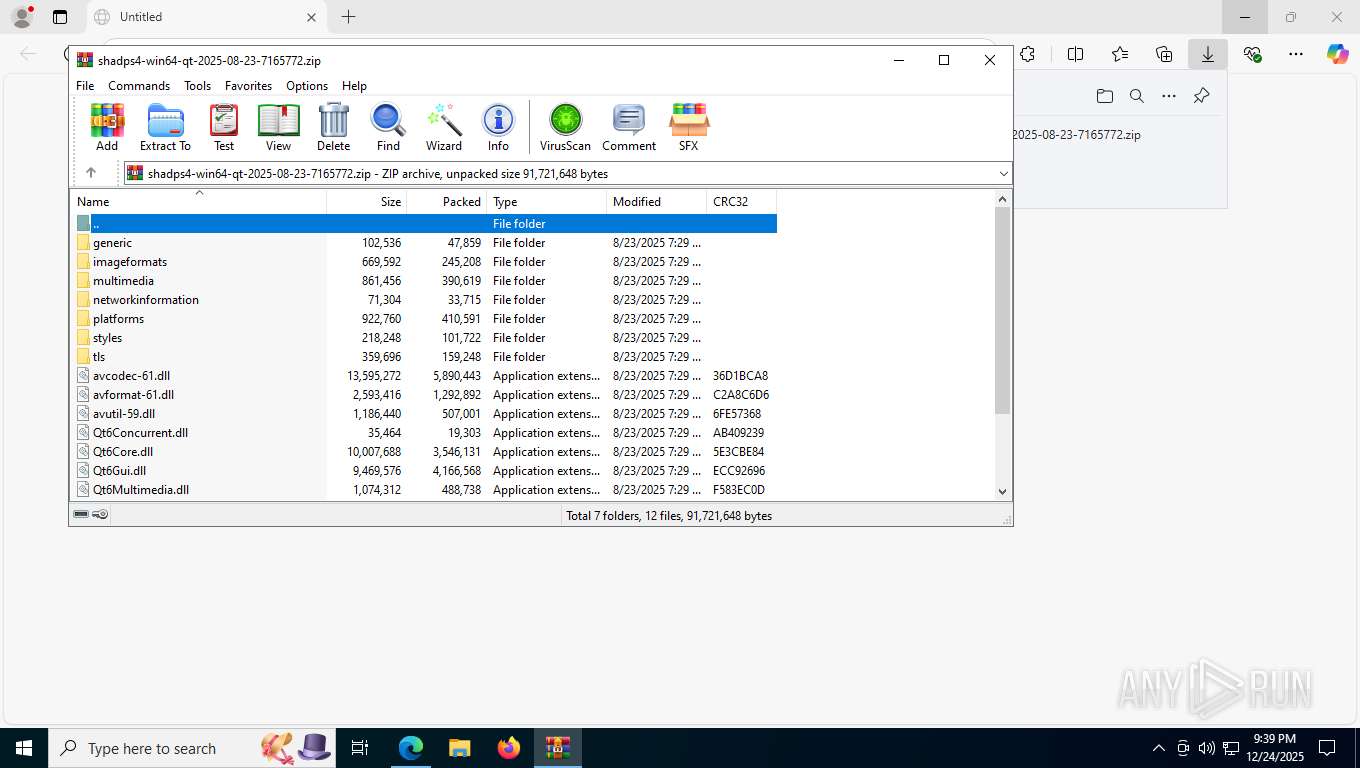Open the Commands menu
The width and height of the screenshot is (1360, 768).
[x=139, y=86]
